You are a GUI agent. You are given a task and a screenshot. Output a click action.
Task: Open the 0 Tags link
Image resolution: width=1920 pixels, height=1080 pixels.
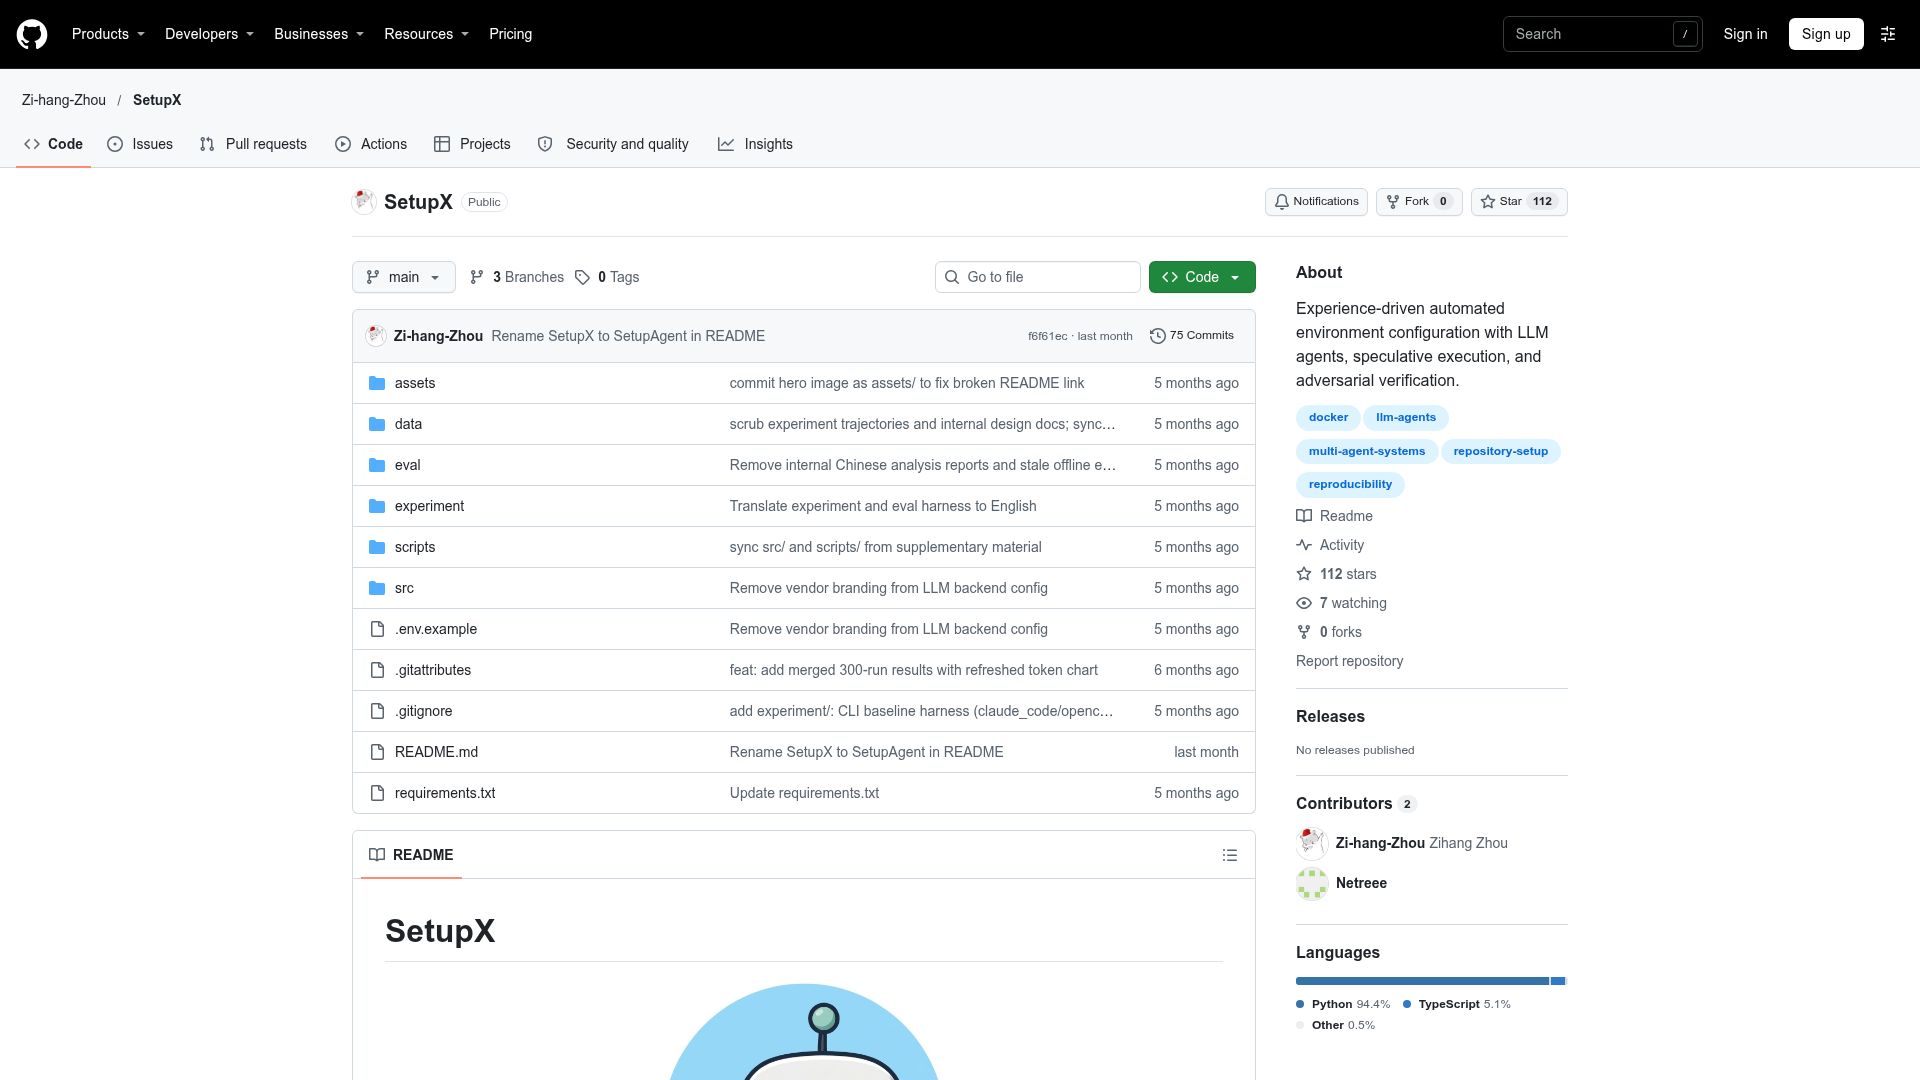(x=607, y=277)
